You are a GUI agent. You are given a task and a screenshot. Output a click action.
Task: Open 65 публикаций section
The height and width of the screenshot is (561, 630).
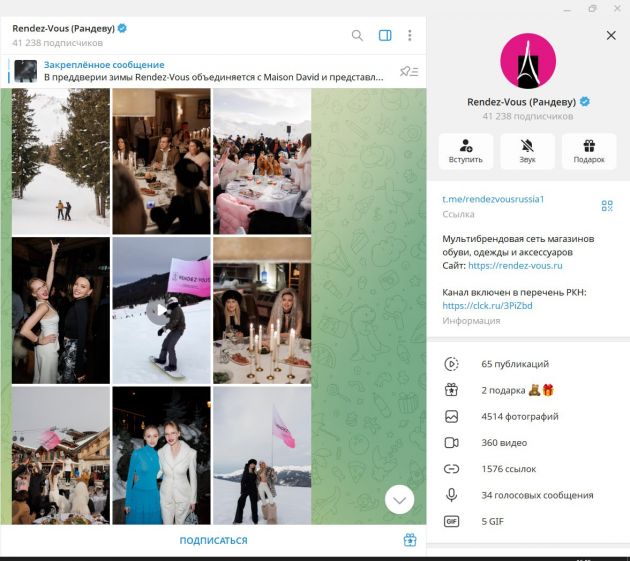click(514, 364)
